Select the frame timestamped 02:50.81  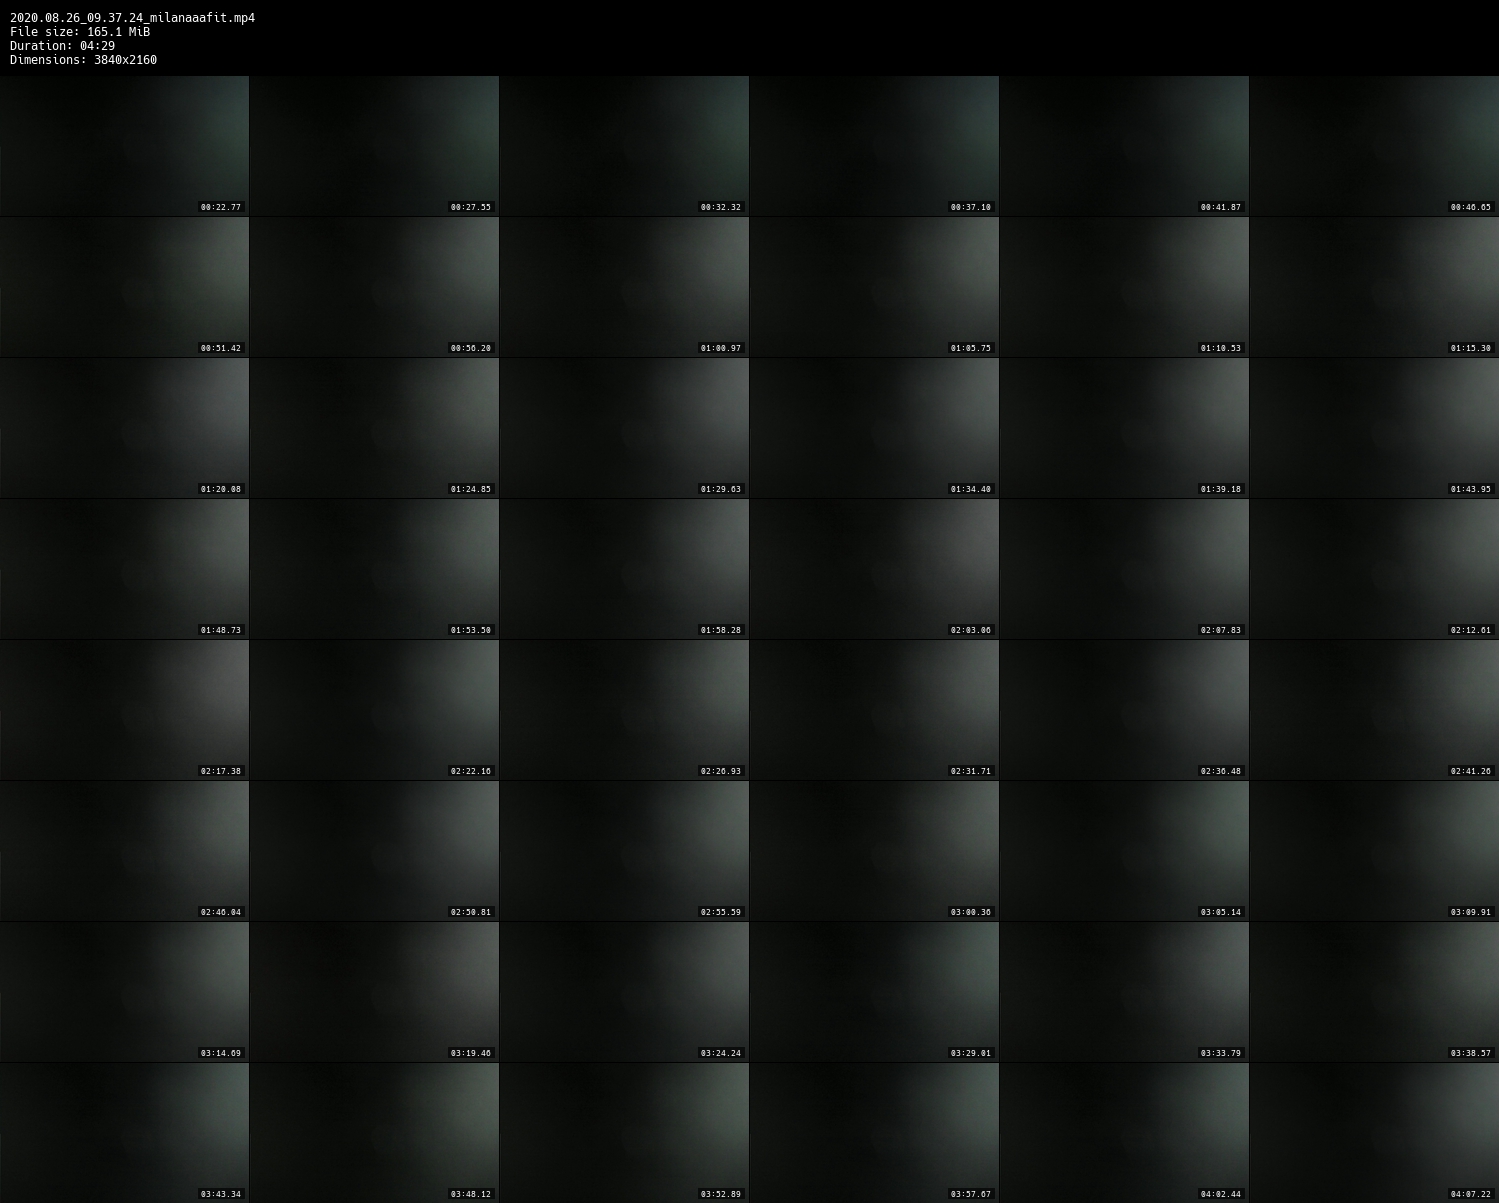(x=374, y=851)
